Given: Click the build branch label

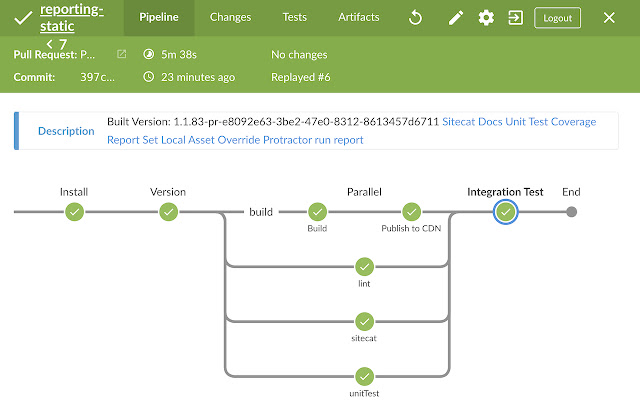Looking at the screenshot, I should tap(261, 212).
